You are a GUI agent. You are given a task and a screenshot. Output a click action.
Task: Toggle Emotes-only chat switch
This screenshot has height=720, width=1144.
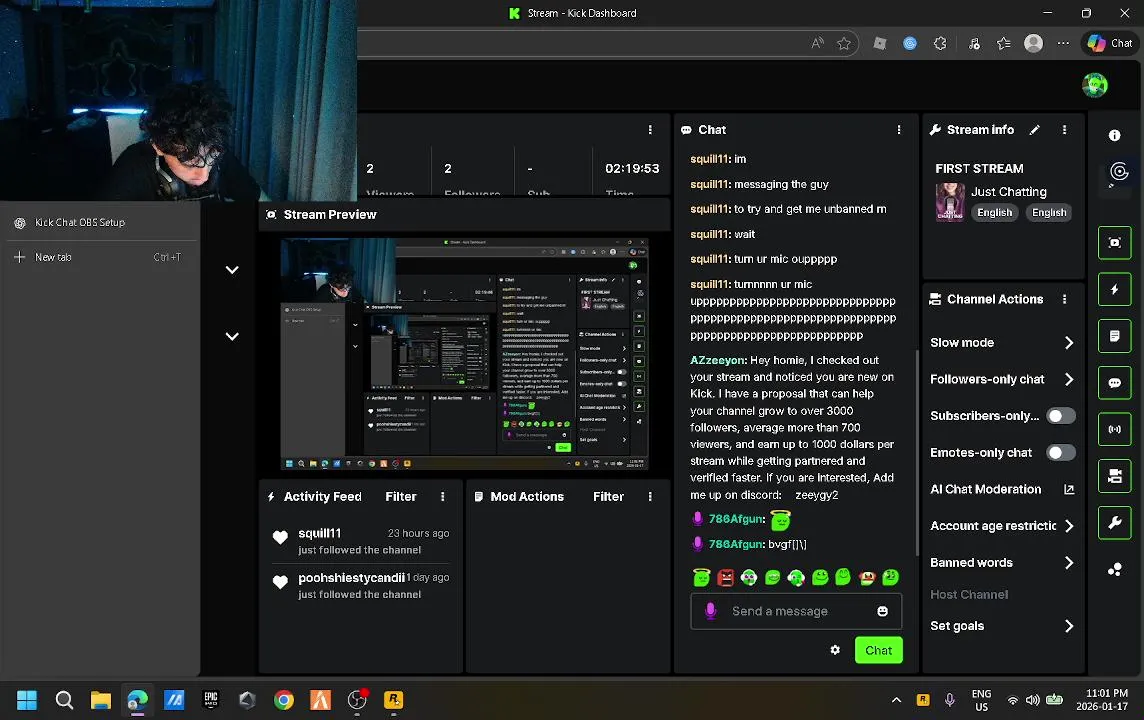(x=1061, y=452)
